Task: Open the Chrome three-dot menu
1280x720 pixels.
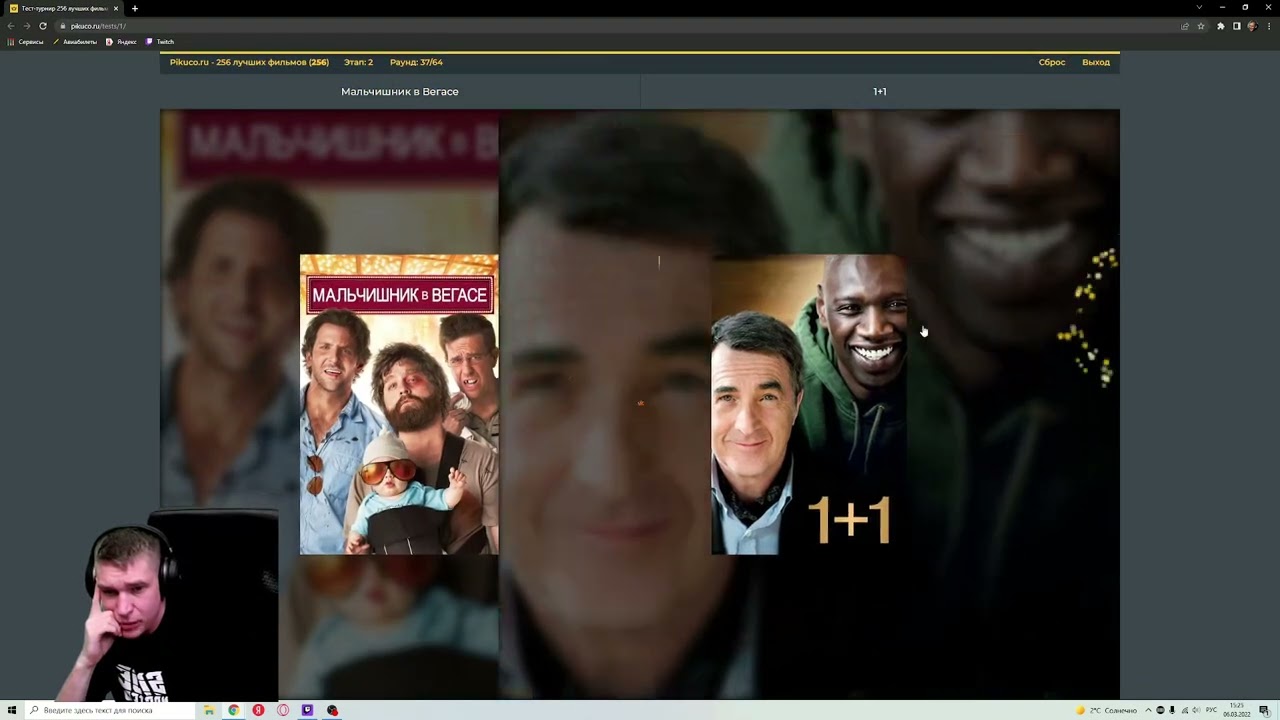Action: pyautogui.click(x=1268, y=26)
